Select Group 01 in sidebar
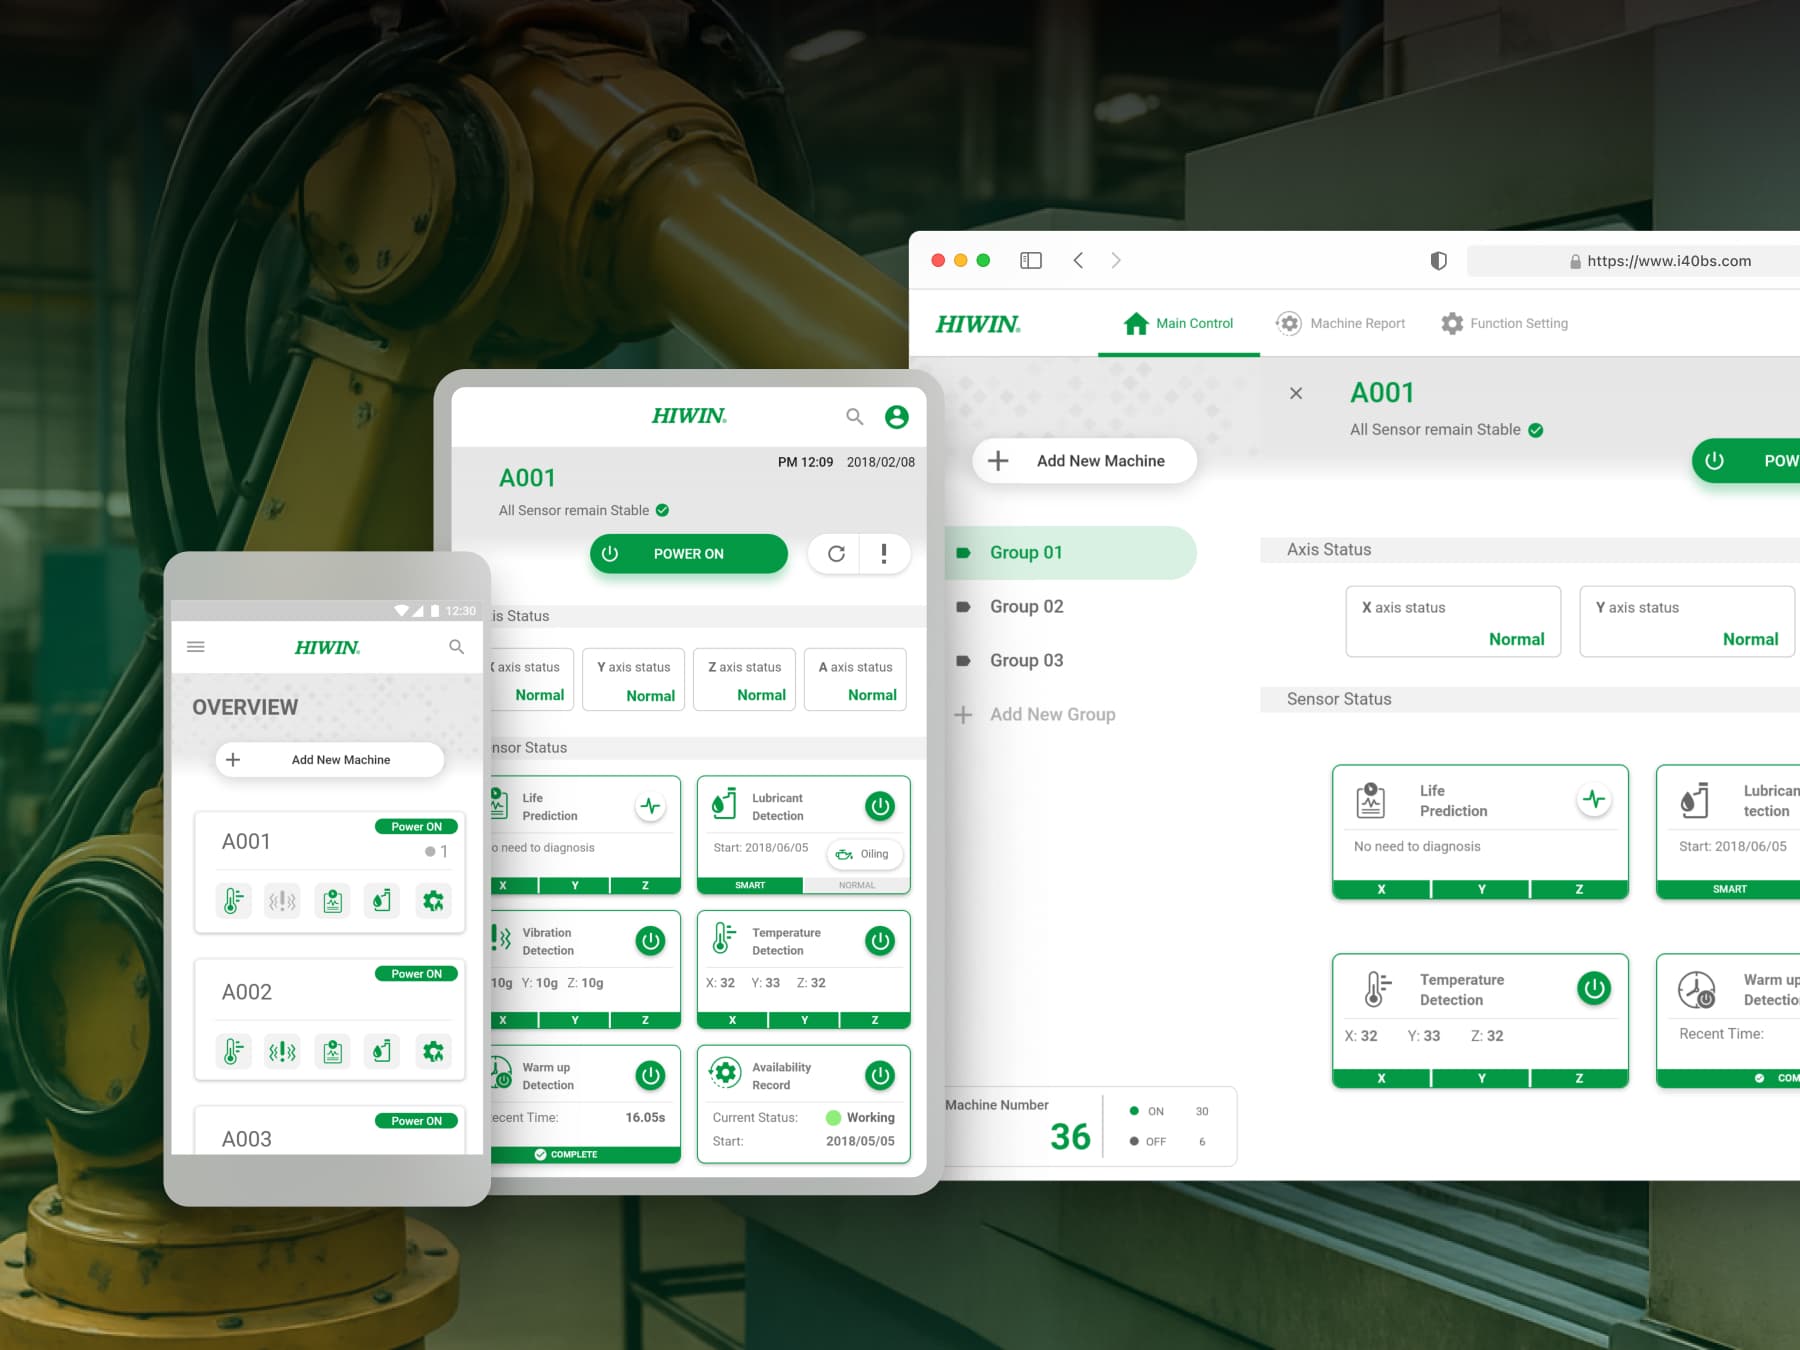 tap(1026, 553)
